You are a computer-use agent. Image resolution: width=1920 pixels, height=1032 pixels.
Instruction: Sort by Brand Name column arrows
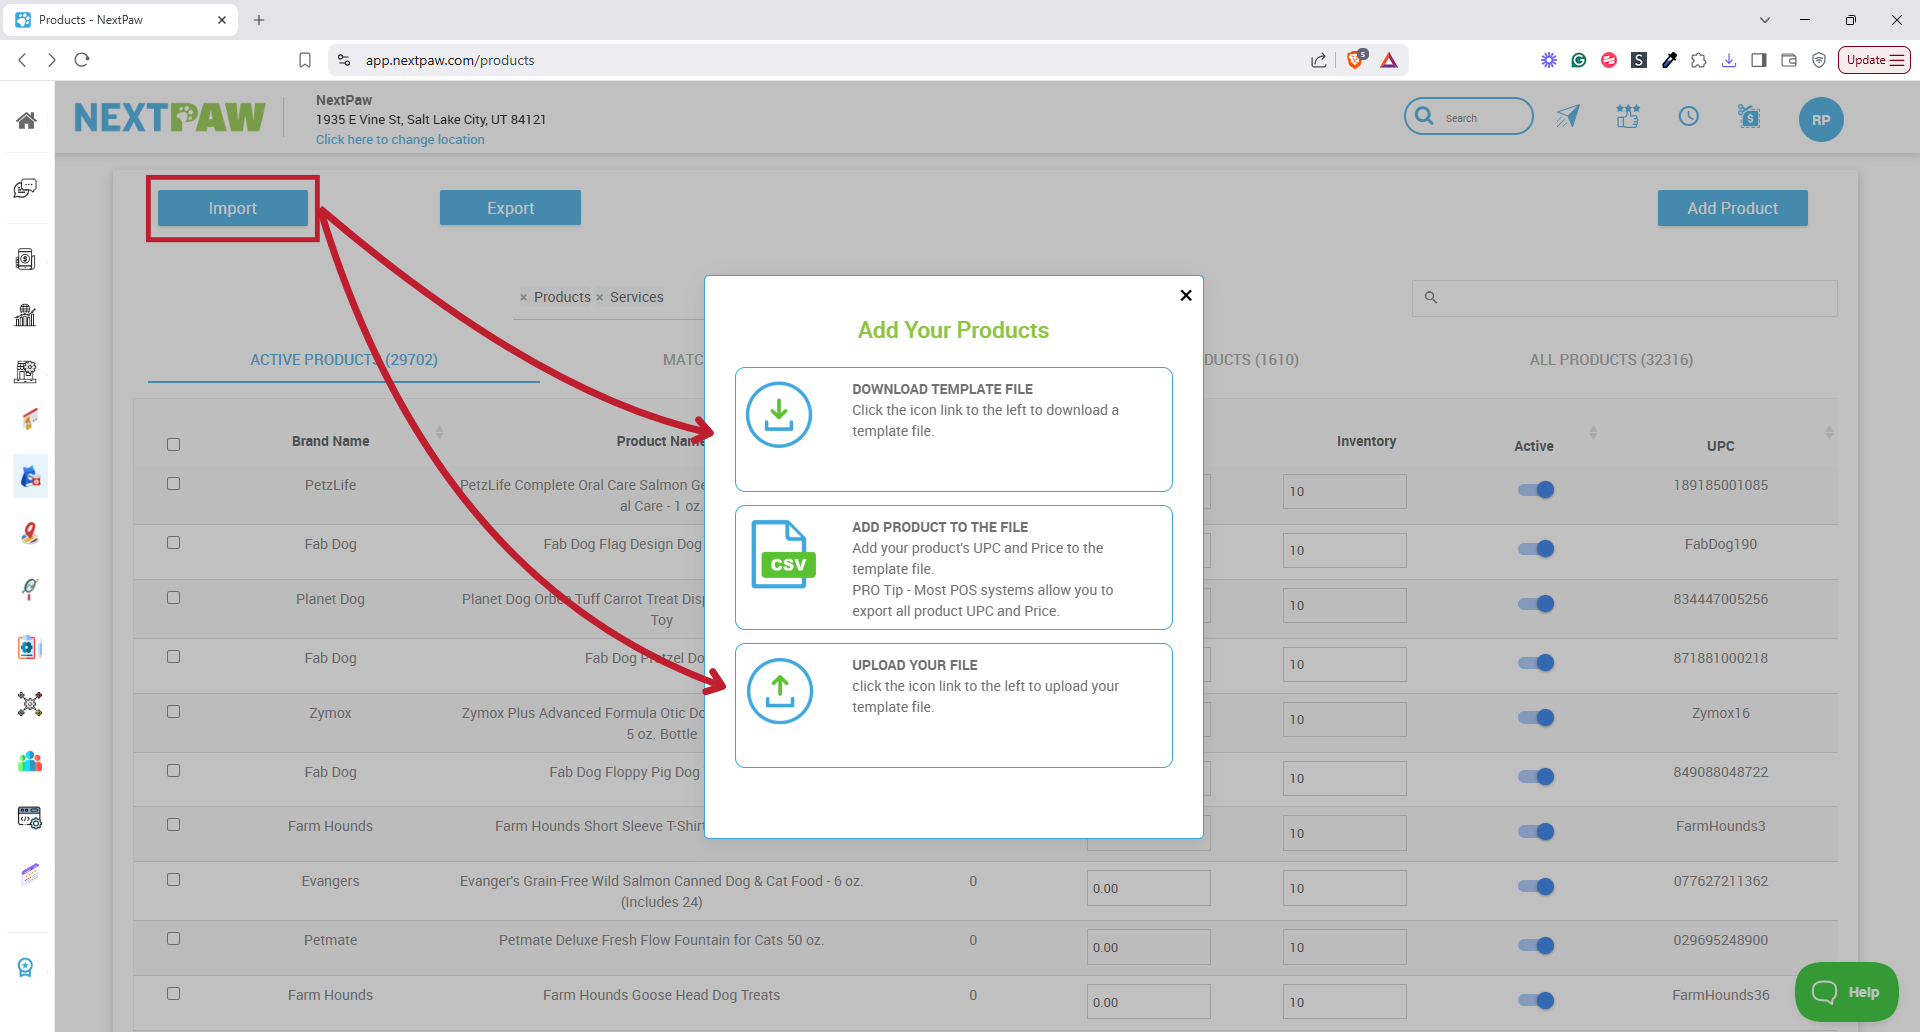click(439, 433)
